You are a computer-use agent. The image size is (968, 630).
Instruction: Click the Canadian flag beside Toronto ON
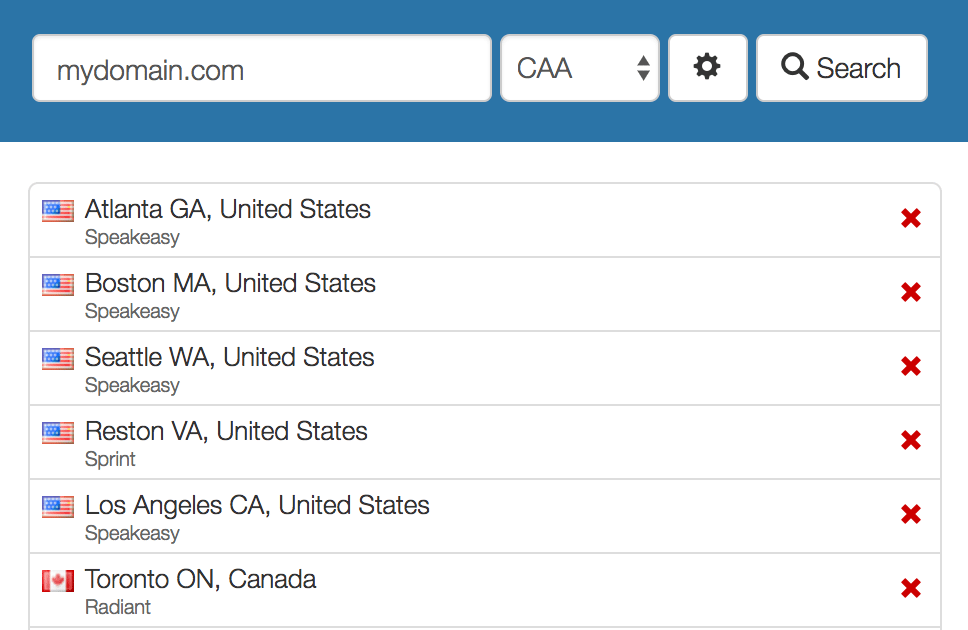(x=58, y=581)
